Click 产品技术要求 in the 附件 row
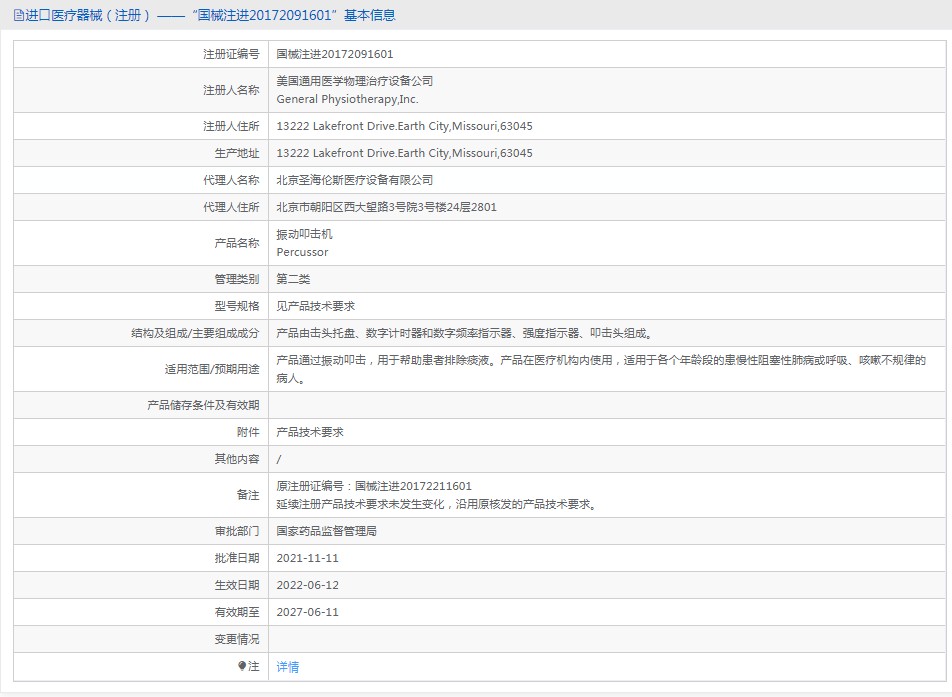952x697 pixels. pos(309,432)
